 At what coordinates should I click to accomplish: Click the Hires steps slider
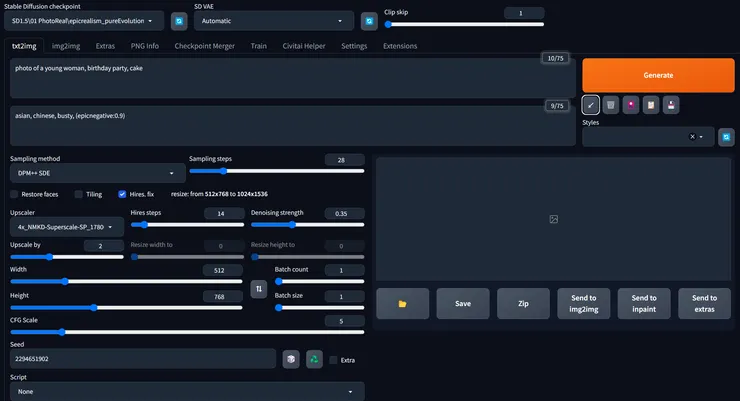coord(187,225)
